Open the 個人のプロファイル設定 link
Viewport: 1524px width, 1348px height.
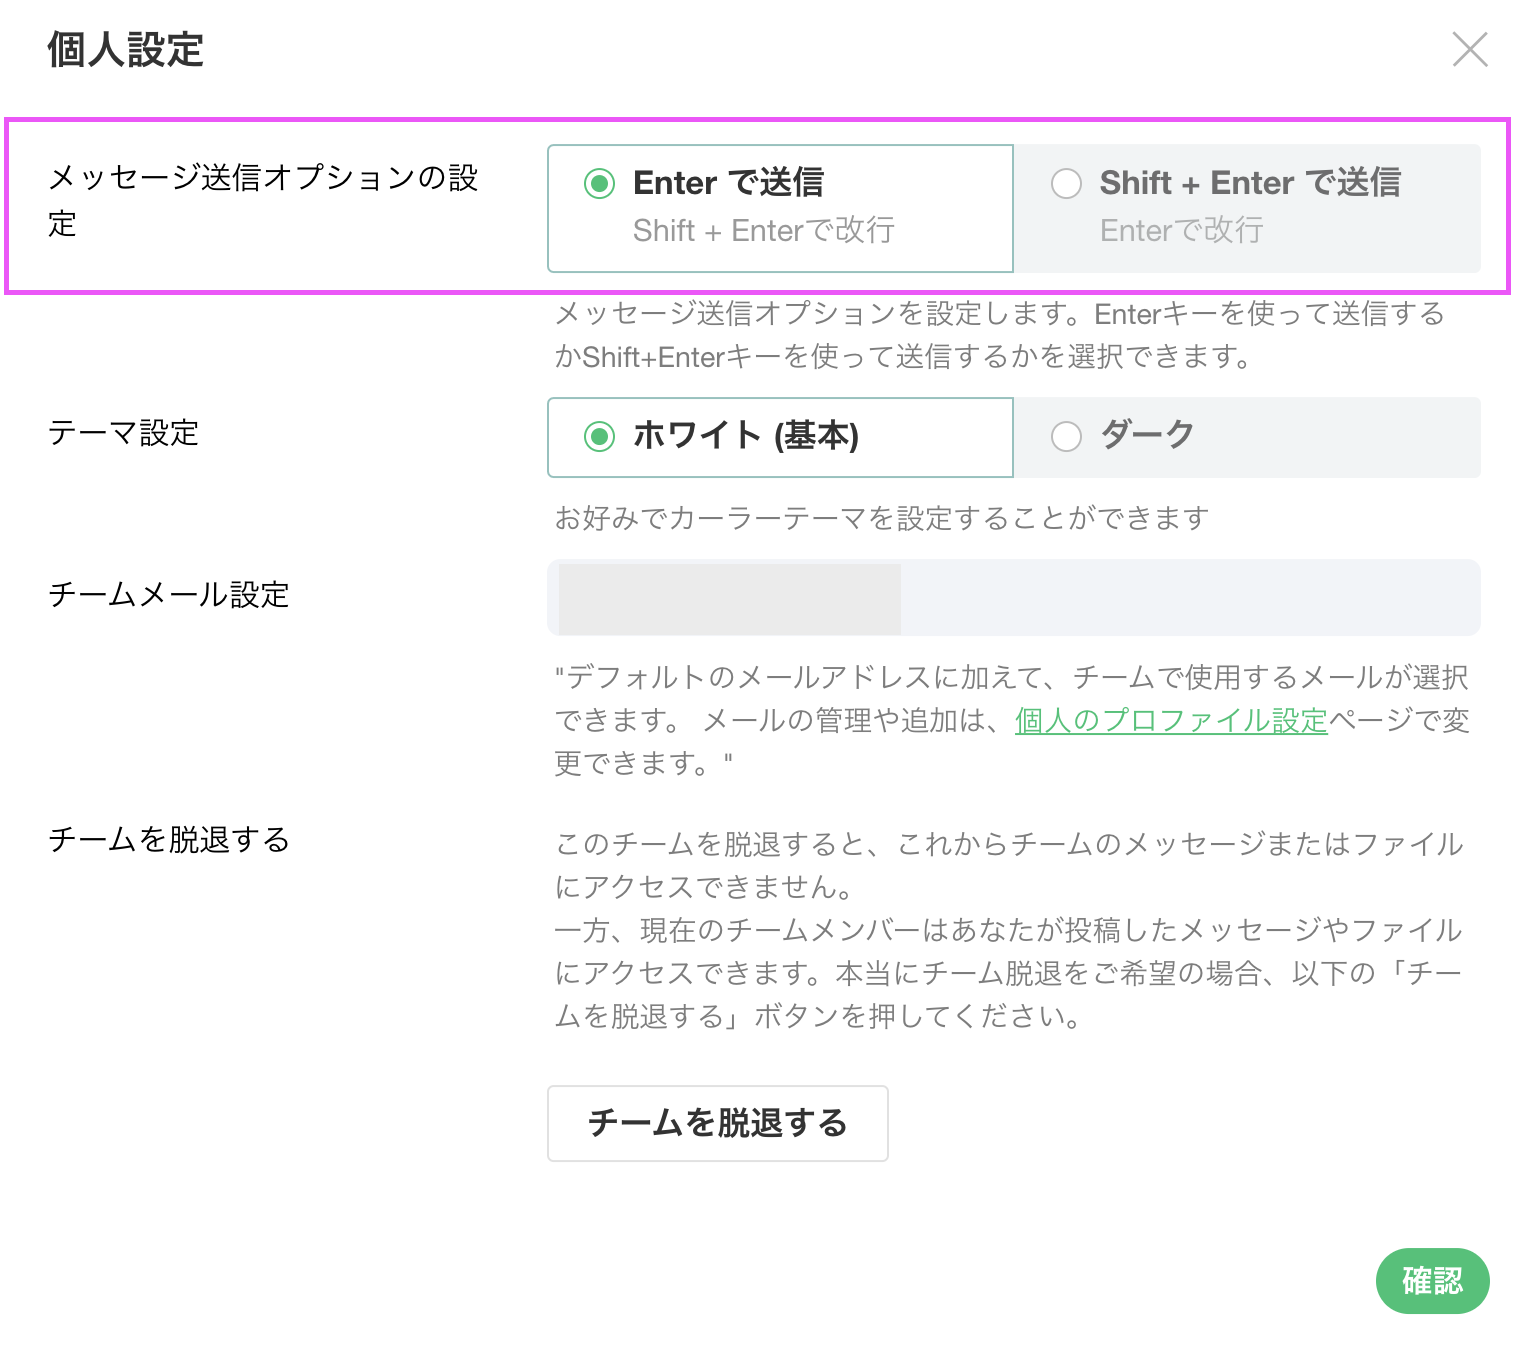[1170, 720]
